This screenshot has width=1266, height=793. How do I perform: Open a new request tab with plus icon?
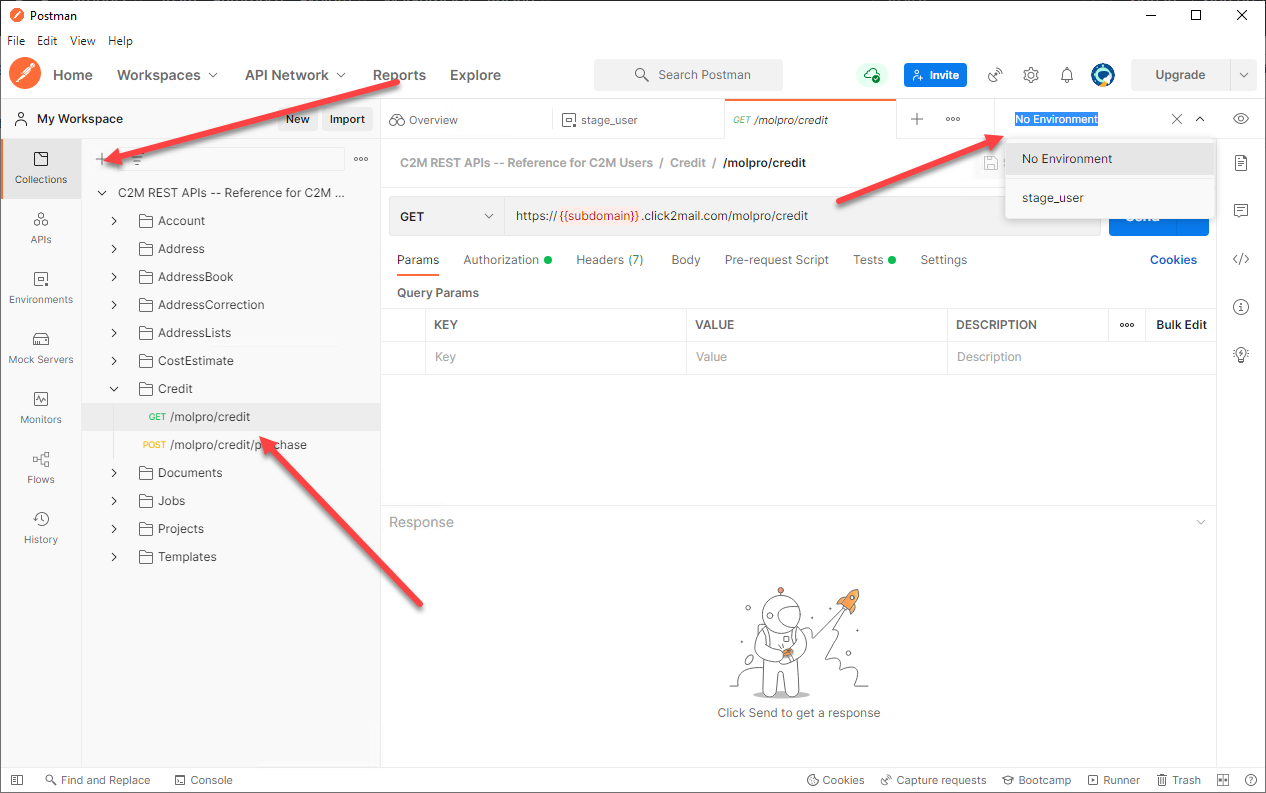pos(917,119)
